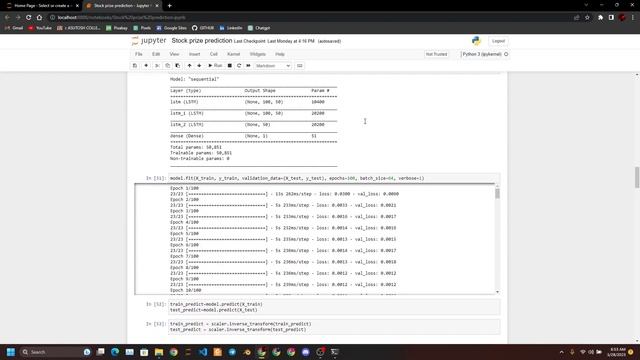Reload the browser page

(x=29, y=18)
